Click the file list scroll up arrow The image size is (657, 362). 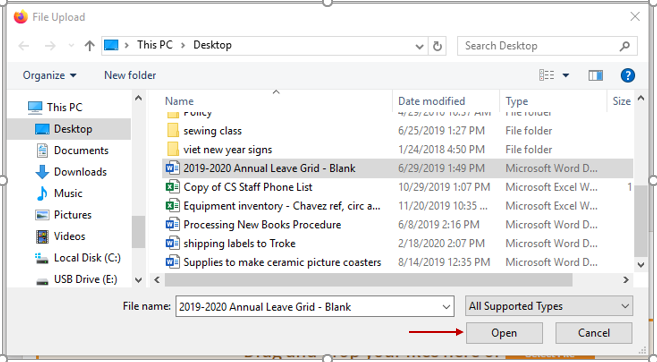pos(641,99)
